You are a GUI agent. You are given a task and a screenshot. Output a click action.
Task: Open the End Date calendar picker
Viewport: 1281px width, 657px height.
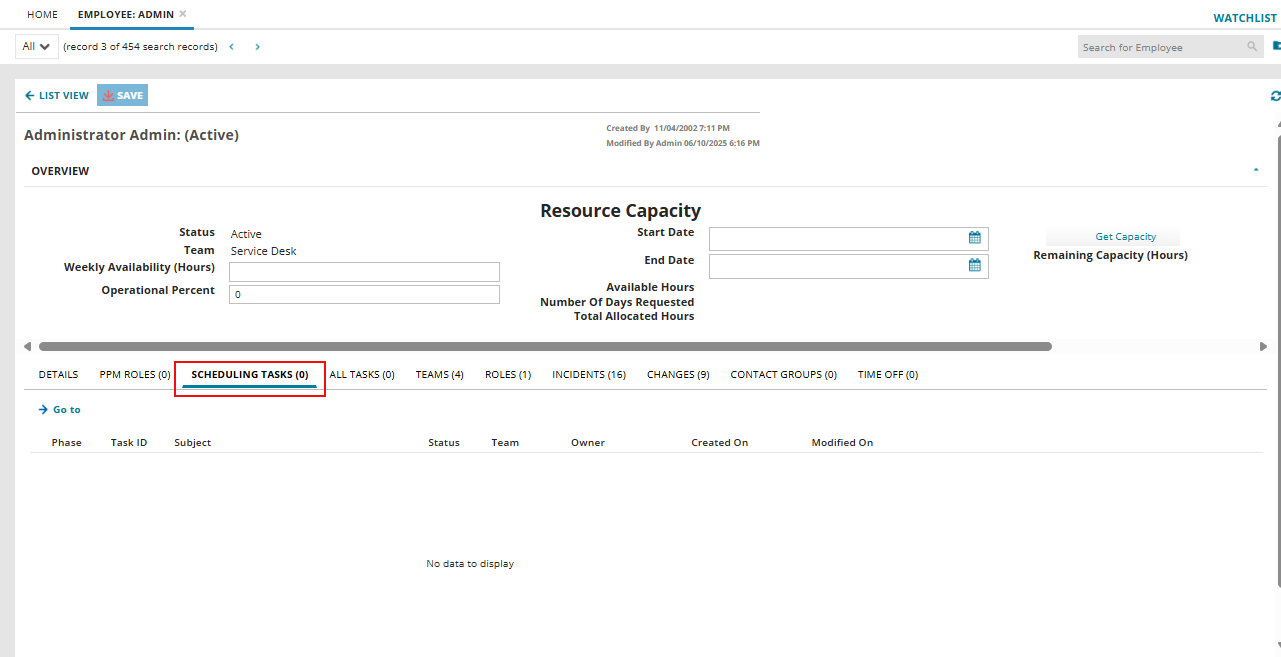pos(974,266)
